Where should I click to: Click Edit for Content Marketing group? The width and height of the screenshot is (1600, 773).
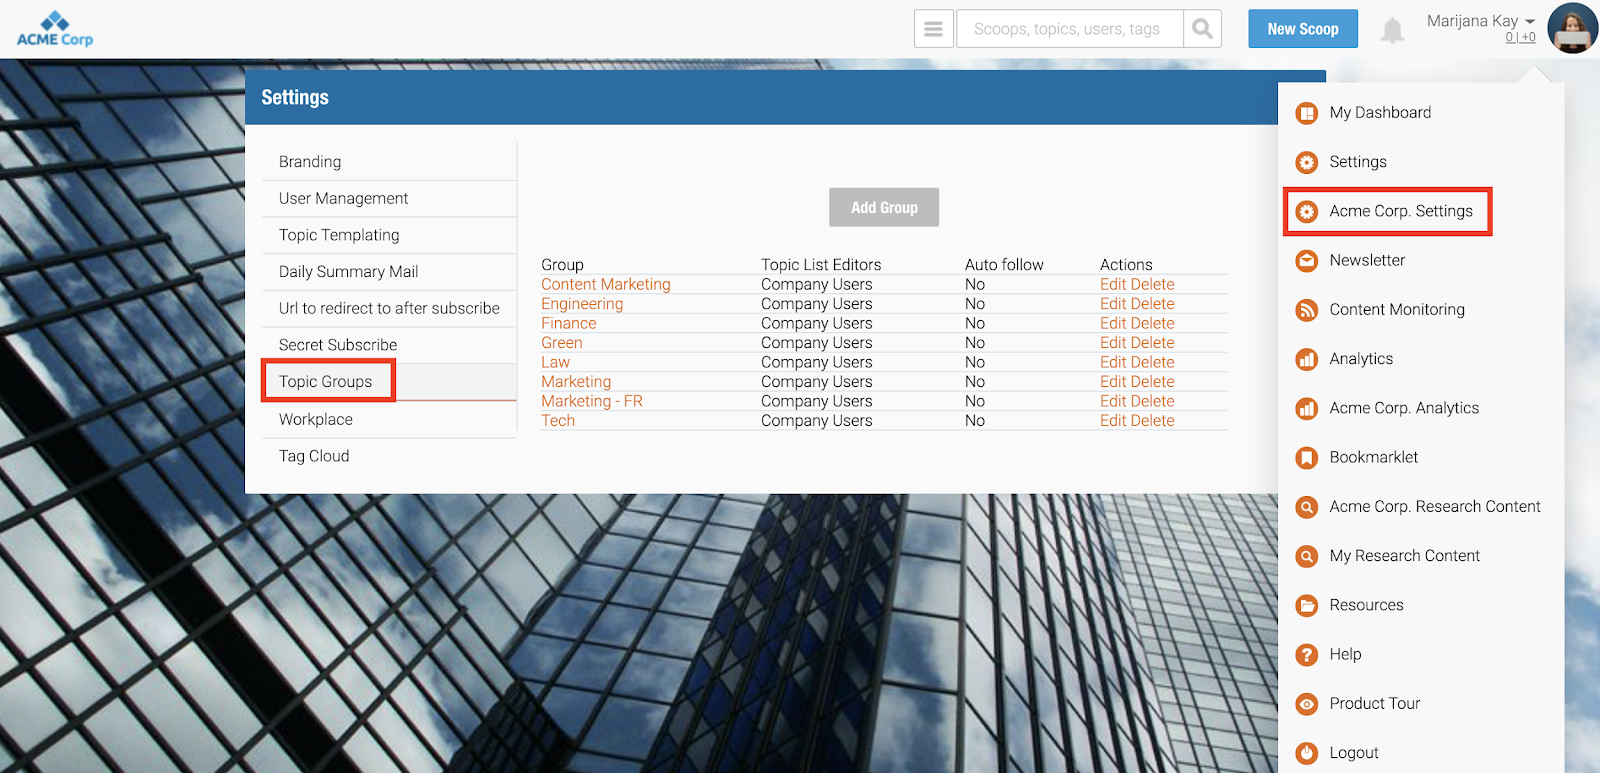[1113, 285]
